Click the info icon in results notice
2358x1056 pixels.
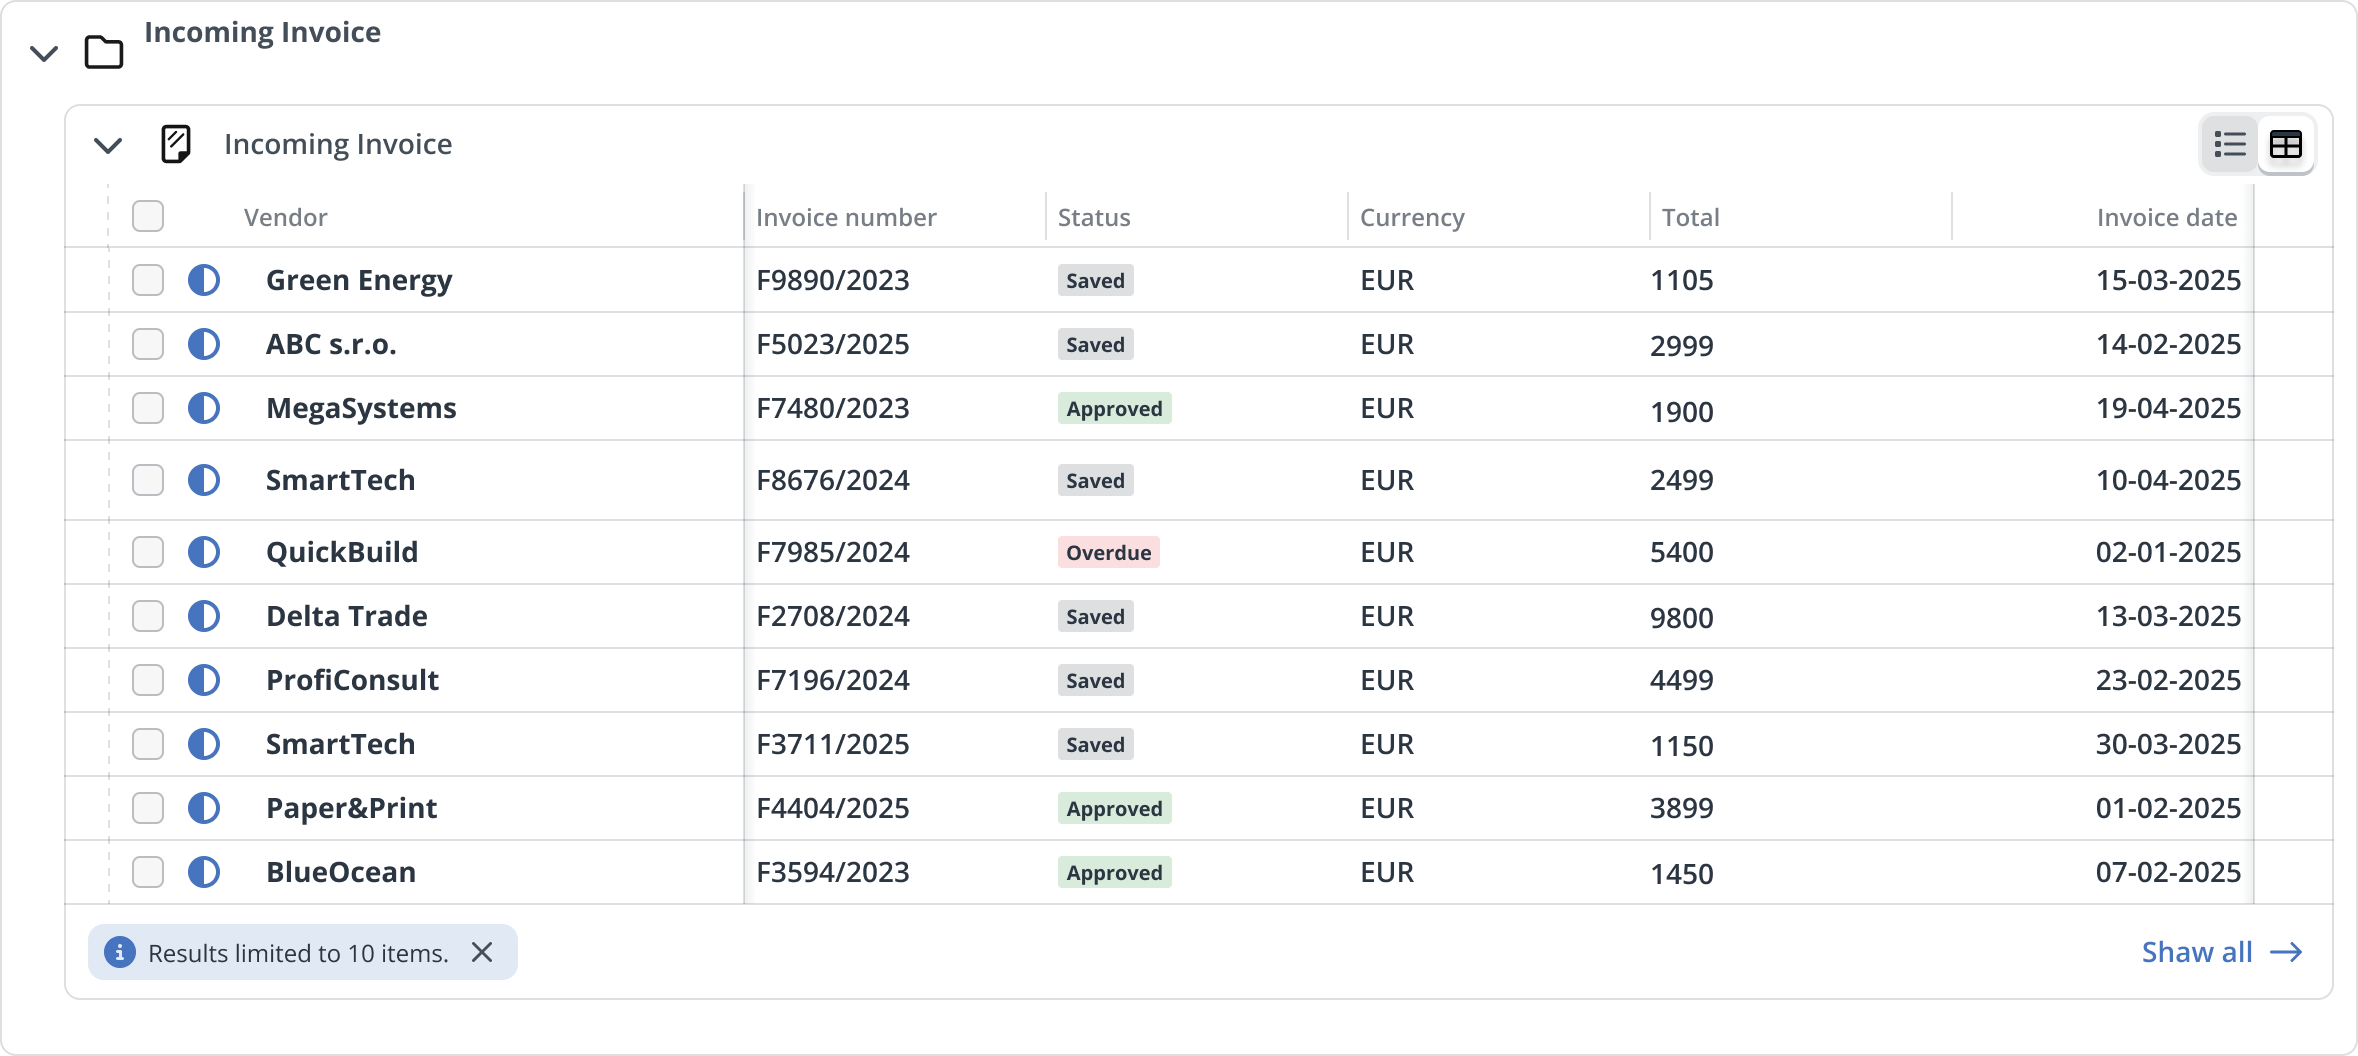(120, 953)
